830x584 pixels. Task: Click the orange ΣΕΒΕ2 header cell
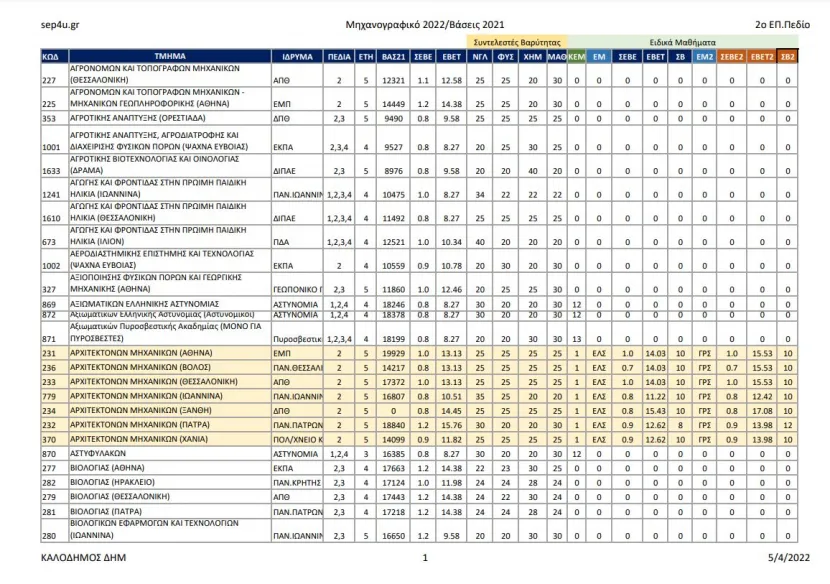pyautogui.click(x=732, y=56)
